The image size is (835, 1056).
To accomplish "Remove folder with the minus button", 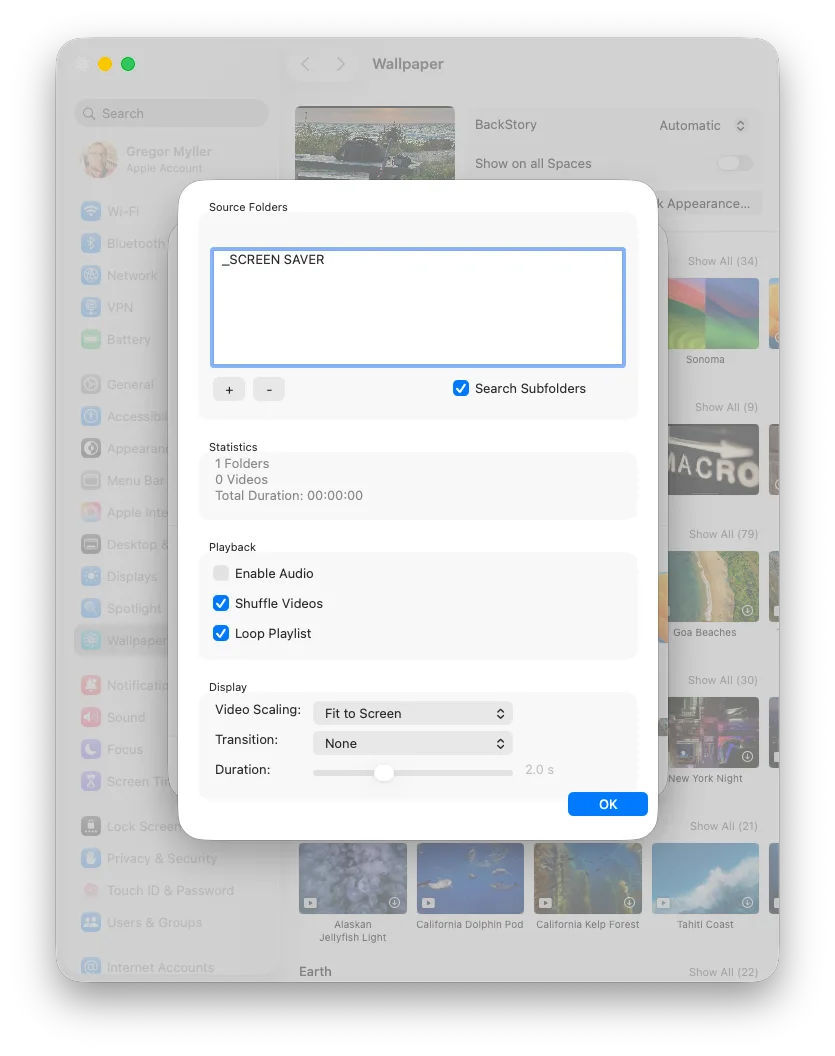I will point(269,389).
